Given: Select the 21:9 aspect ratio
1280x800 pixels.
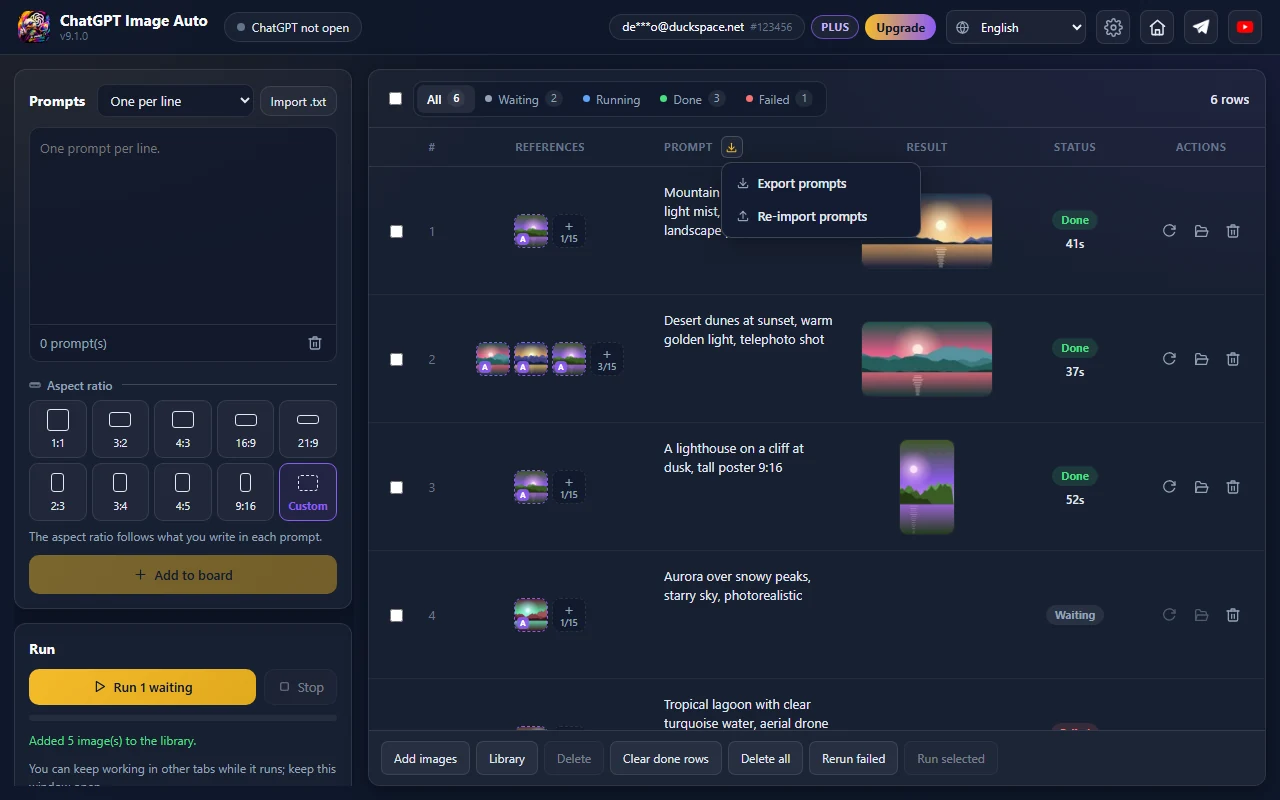Looking at the screenshot, I should pyautogui.click(x=308, y=429).
